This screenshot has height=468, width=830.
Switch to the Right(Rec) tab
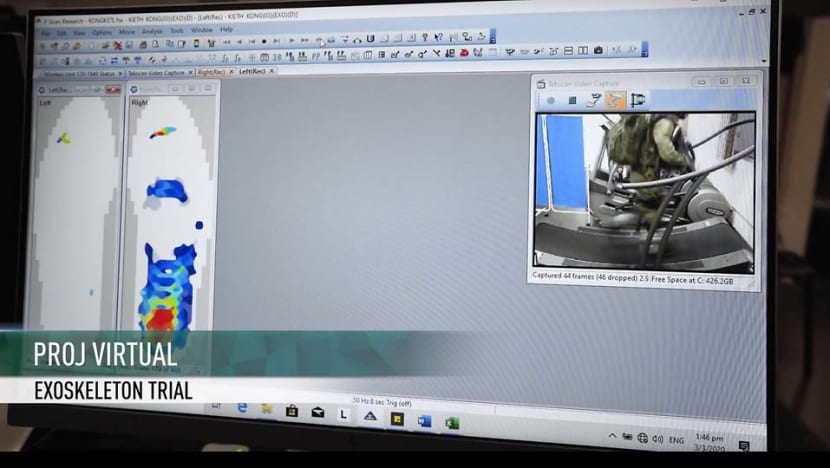(x=212, y=72)
